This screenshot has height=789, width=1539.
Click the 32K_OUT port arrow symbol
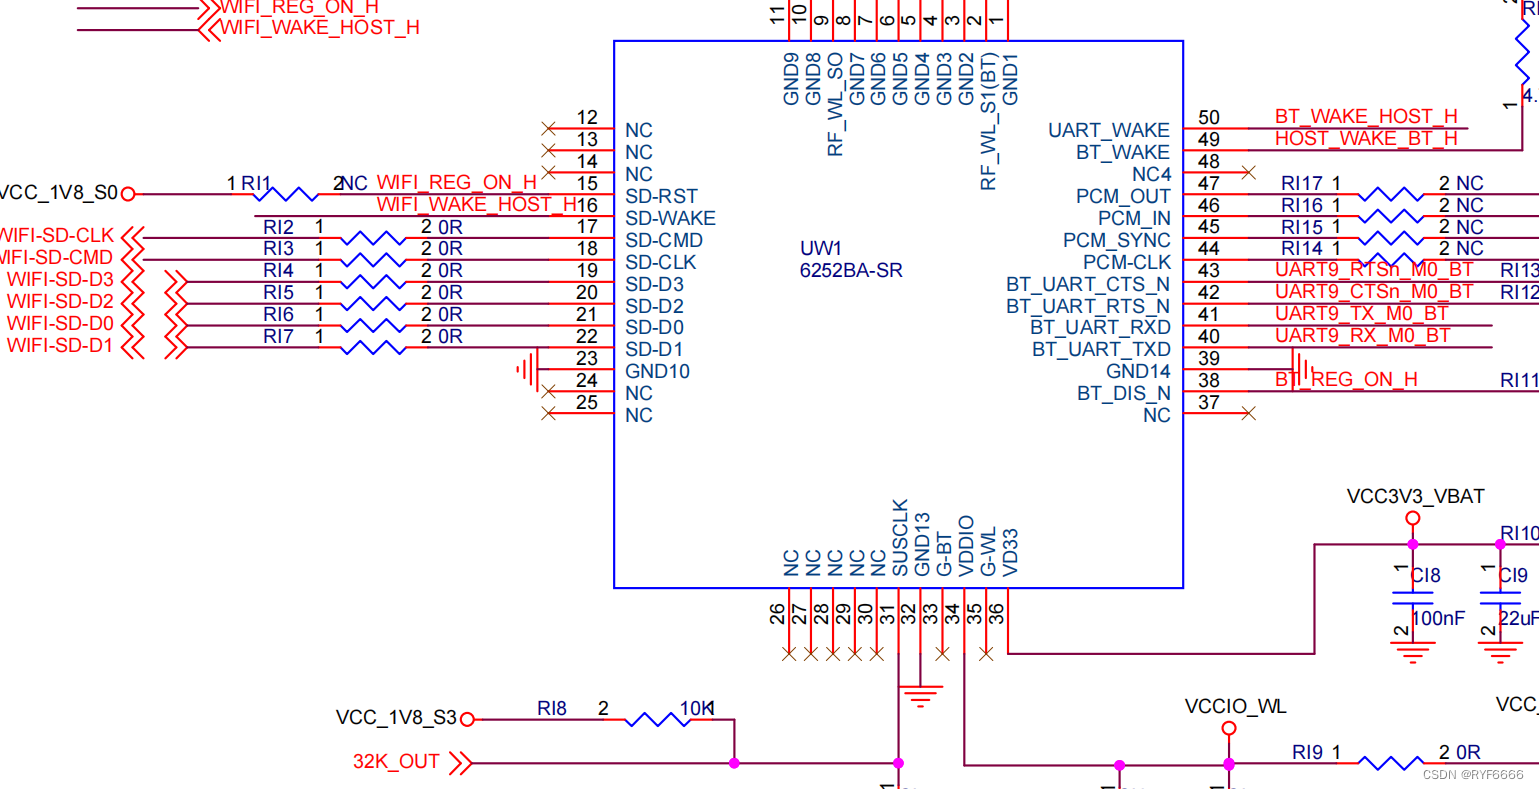(x=460, y=763)
